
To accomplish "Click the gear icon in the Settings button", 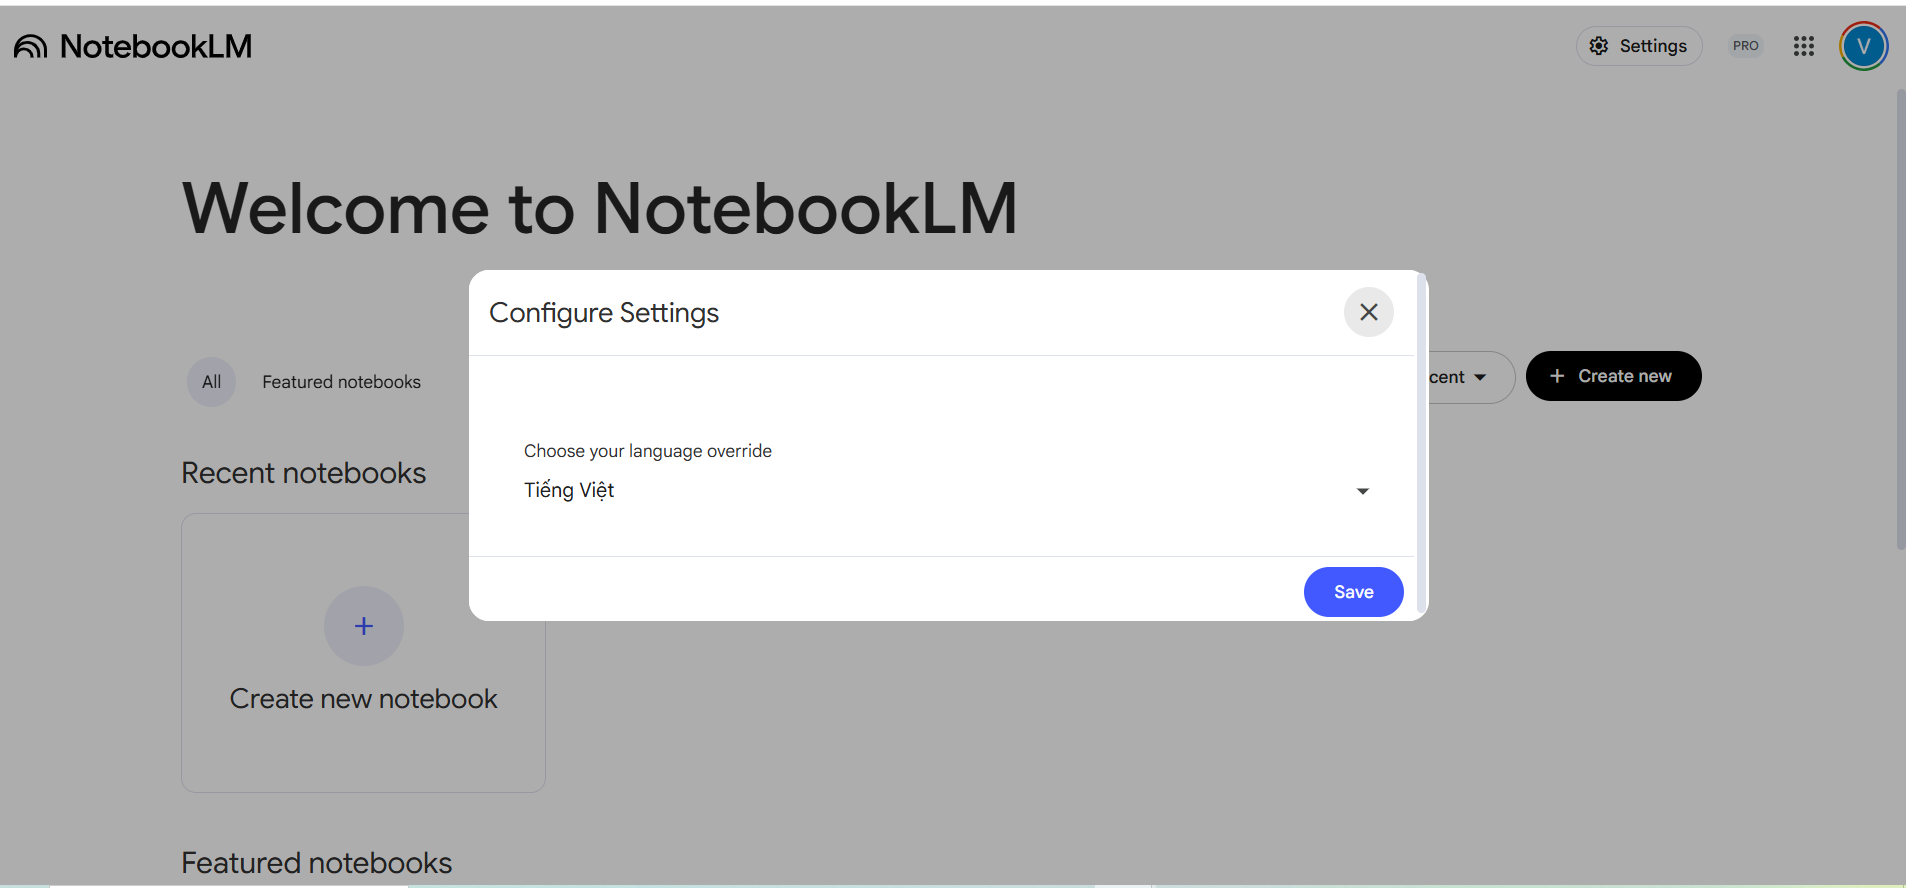I will pos(1599,46).
